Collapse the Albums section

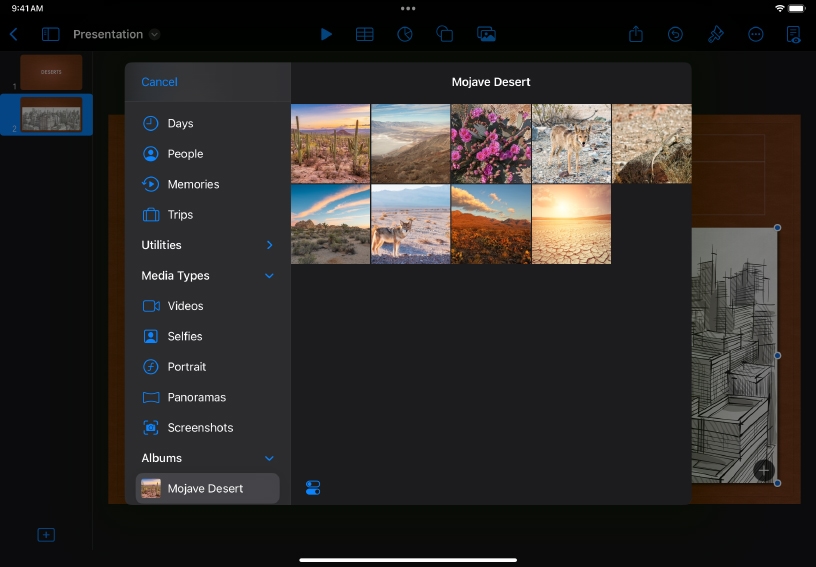[x=269, y=458]
